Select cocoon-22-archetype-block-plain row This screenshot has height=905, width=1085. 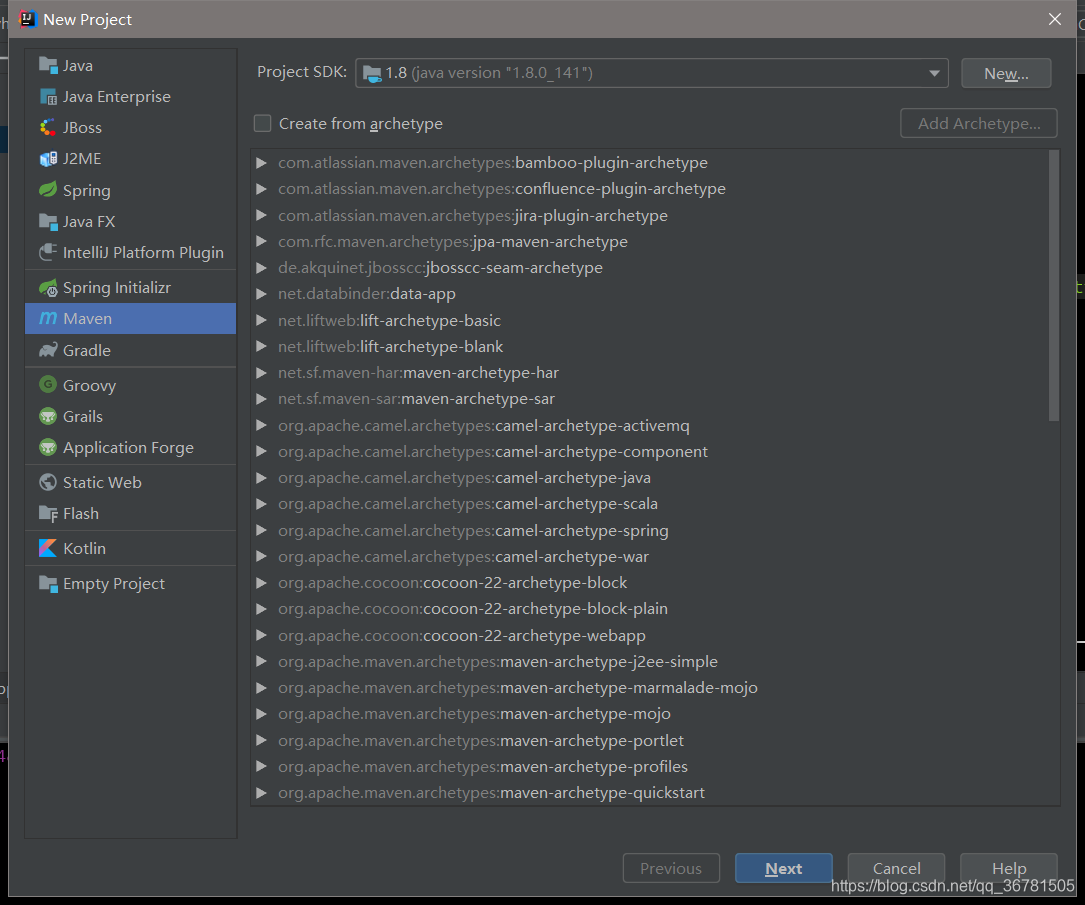pos(655,610)
